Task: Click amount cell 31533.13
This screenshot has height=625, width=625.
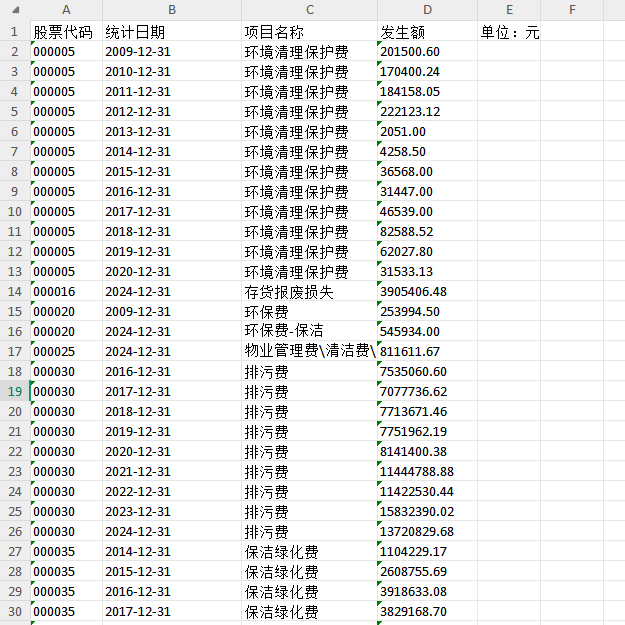Action: pyautogui.click(x=427, y=271)
